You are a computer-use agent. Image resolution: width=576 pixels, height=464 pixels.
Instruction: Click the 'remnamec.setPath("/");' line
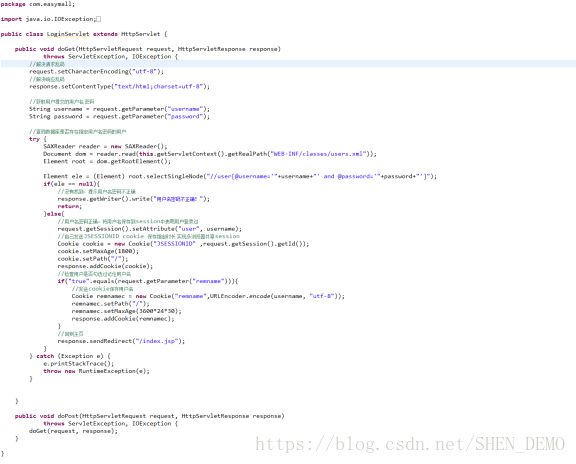pos(111,304)
